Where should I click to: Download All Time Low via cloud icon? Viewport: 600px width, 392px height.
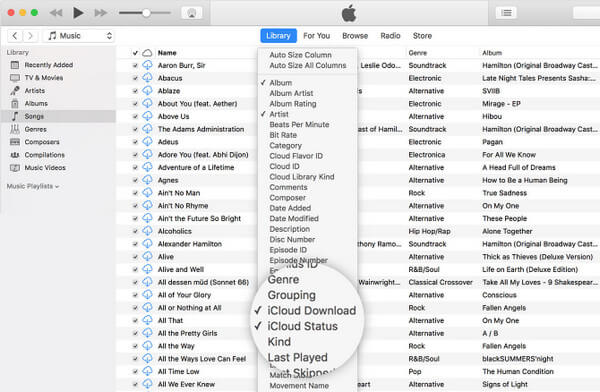pyautogui.click(x=147, y=371)
